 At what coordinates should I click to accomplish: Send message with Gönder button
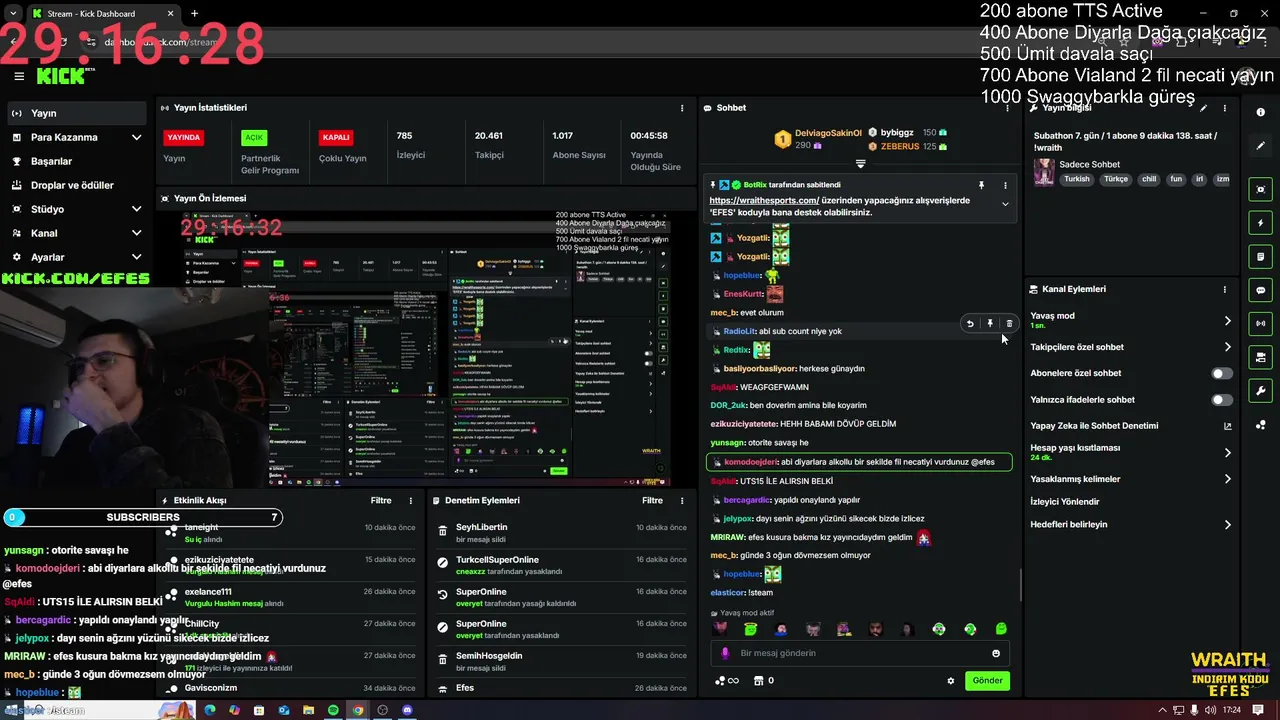tap(987, 681)
